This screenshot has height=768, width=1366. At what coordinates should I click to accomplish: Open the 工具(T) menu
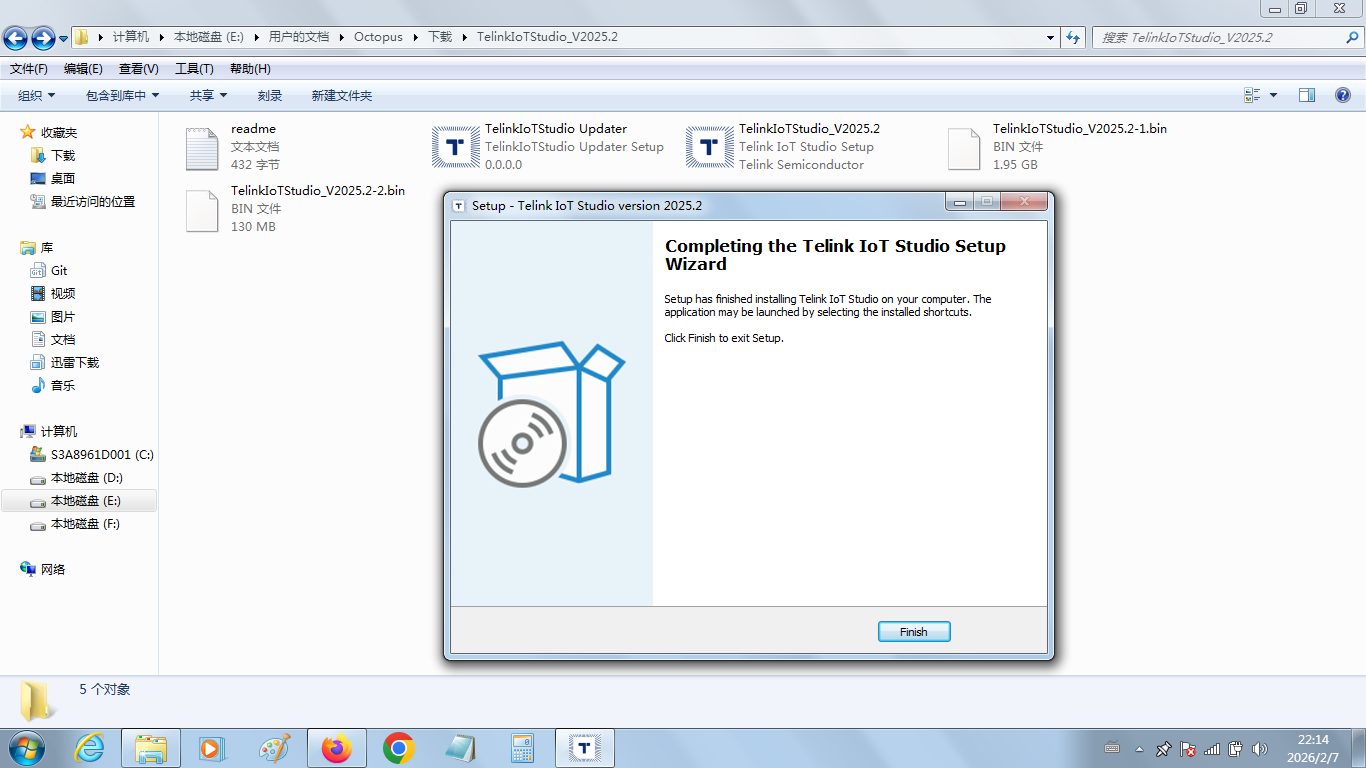click(x=194, y=69)
